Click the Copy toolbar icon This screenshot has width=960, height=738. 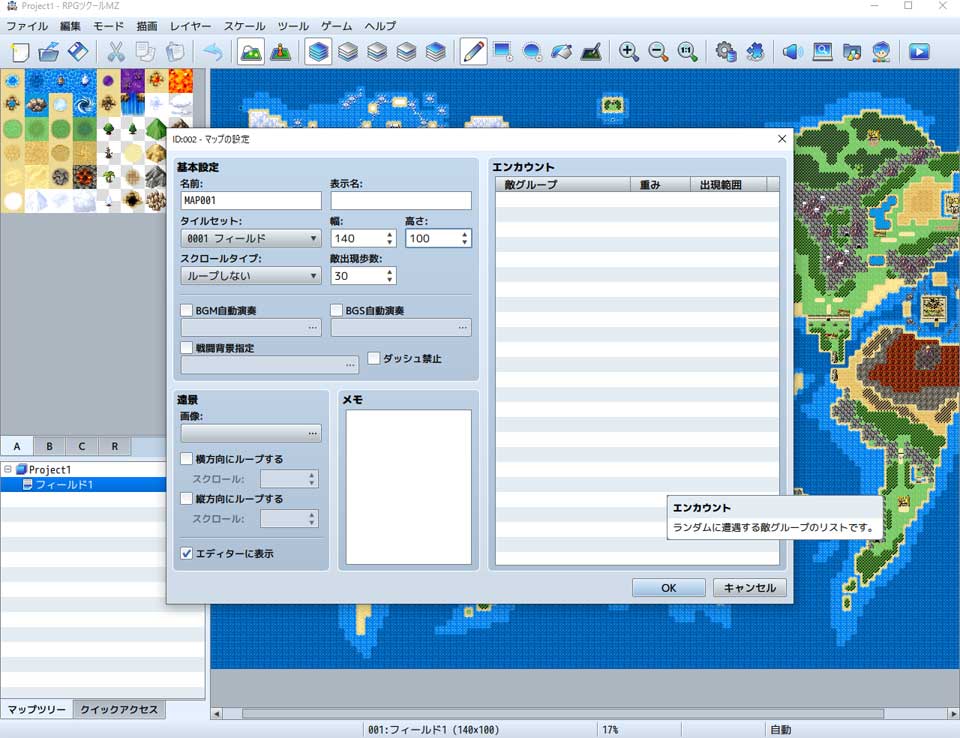145,52
